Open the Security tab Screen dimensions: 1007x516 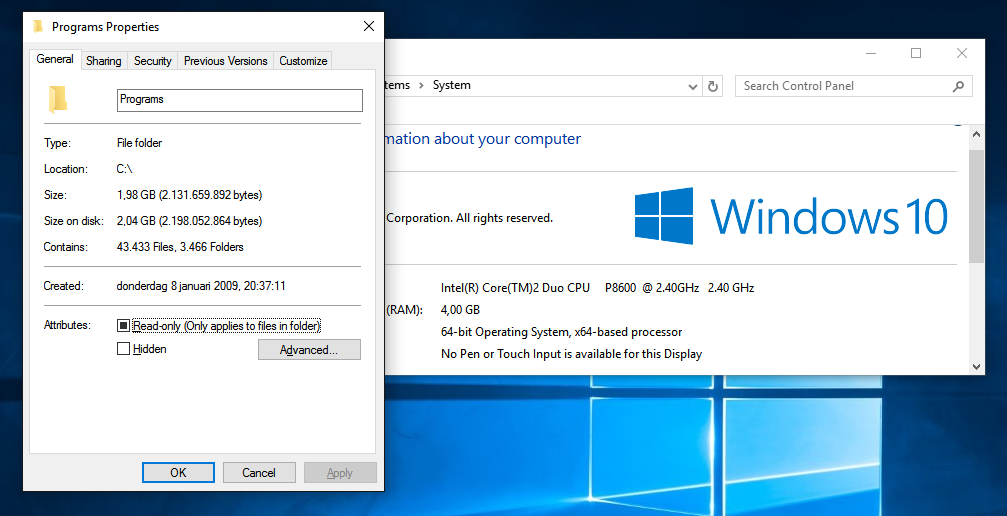tap(152, 61)
